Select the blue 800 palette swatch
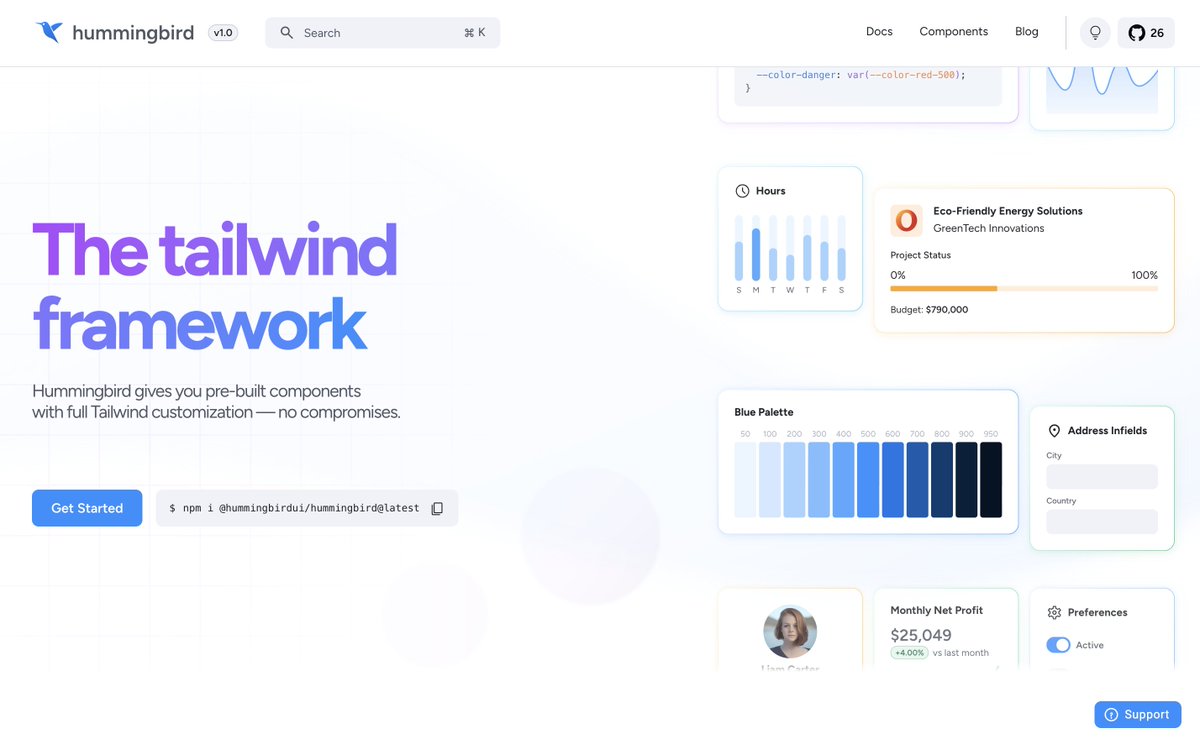 pyautogui.click(x=942, y=480)
